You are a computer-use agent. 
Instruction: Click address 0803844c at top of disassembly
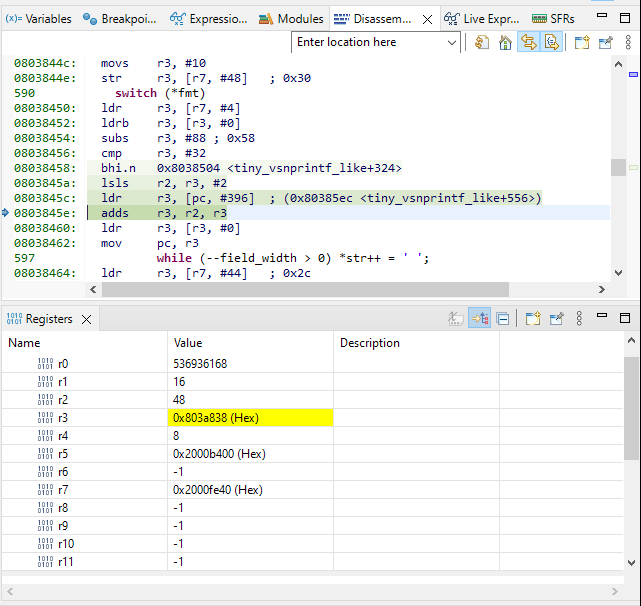pyautogui.click(x=45, y=63)
